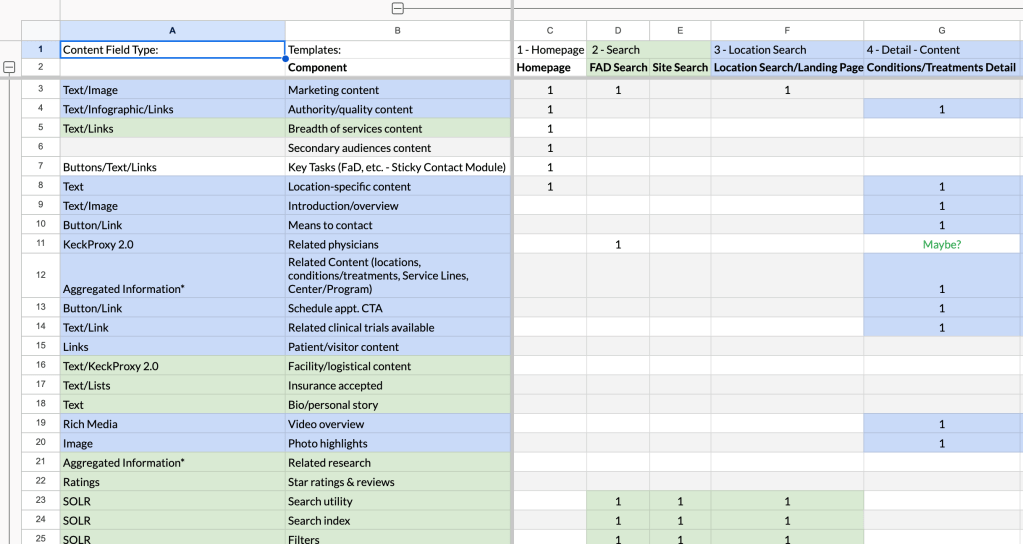The image size is (1023, 544).
Task: Collapse the row group beside row 2
Action: tap(10, 68)
